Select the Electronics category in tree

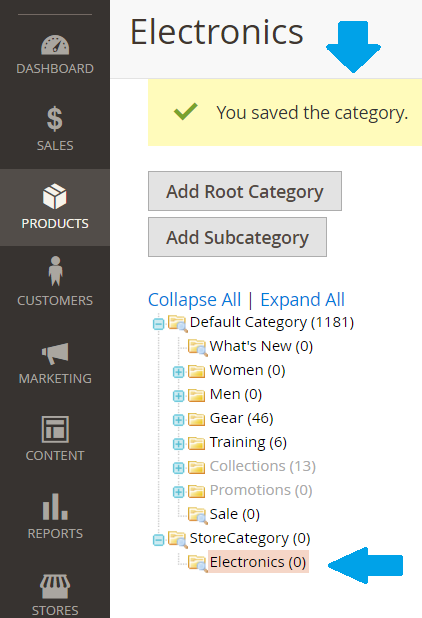point(258,562)
